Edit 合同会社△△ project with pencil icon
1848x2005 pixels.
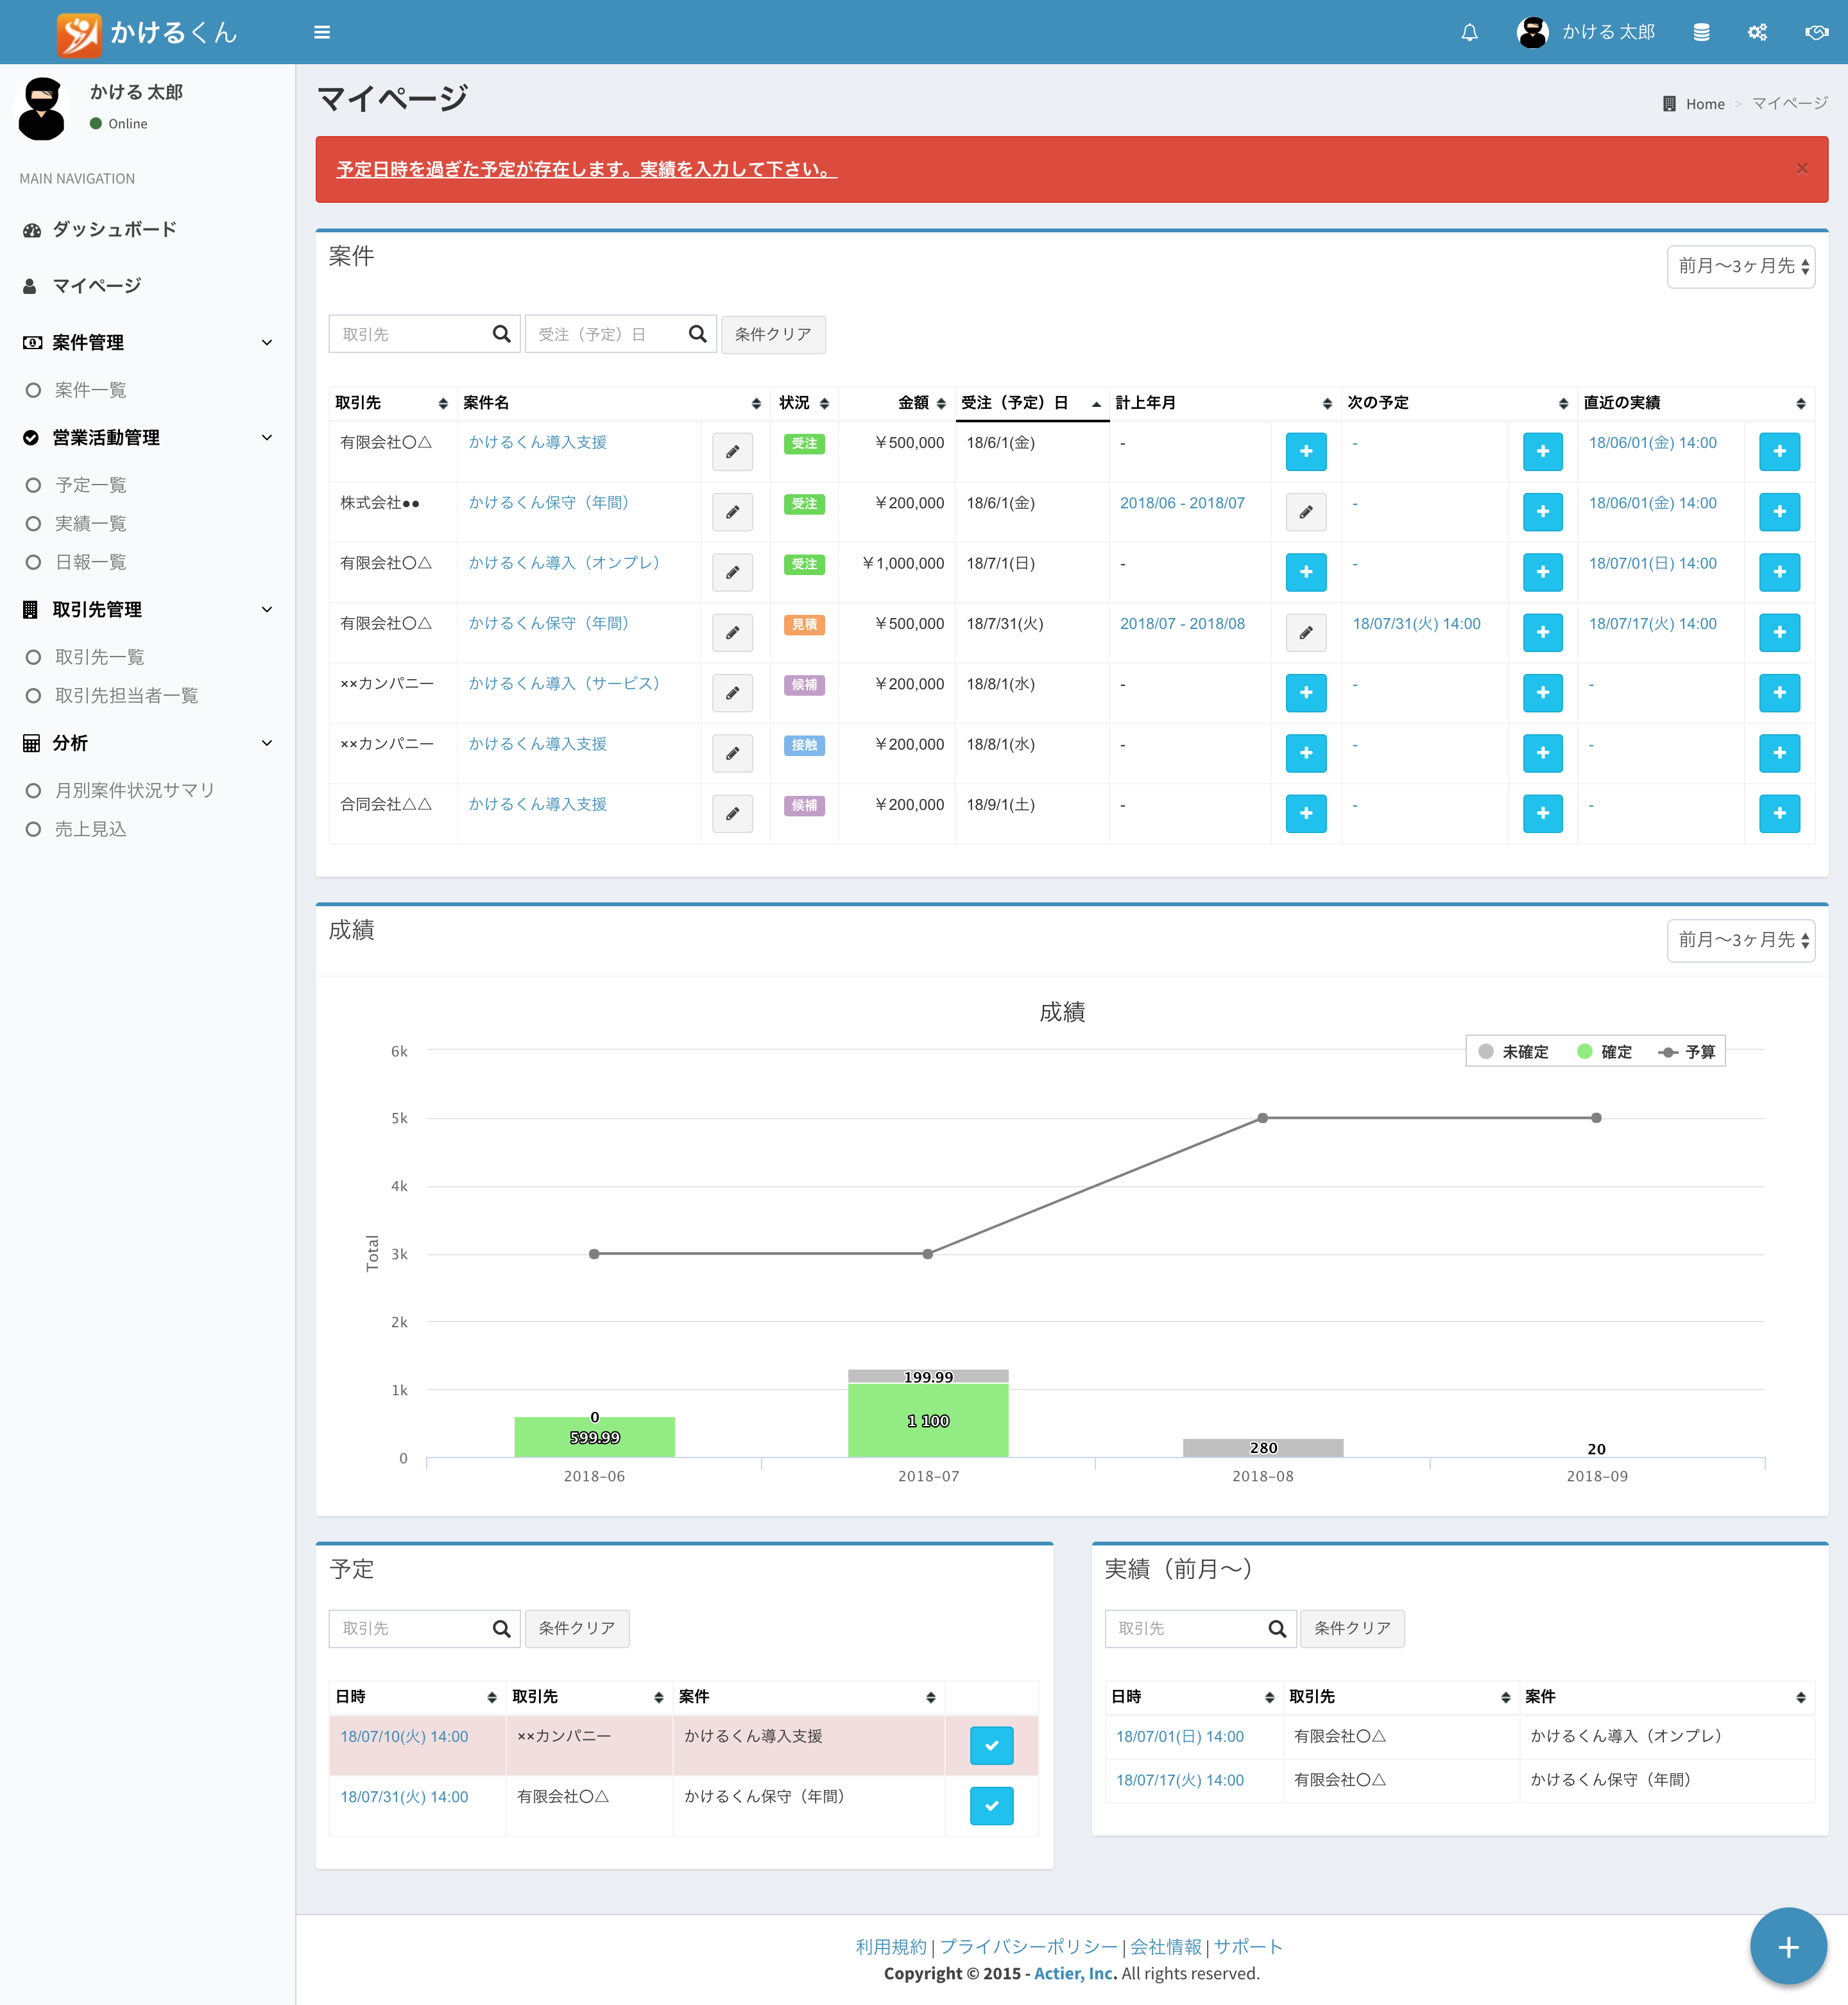[x=732, y=813]
